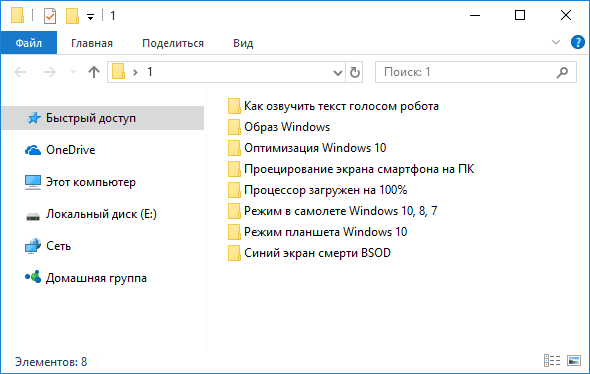The image size is (590, 374).
Task: Select Этот компьютер in navigation pane
Action: coord(91,182)
